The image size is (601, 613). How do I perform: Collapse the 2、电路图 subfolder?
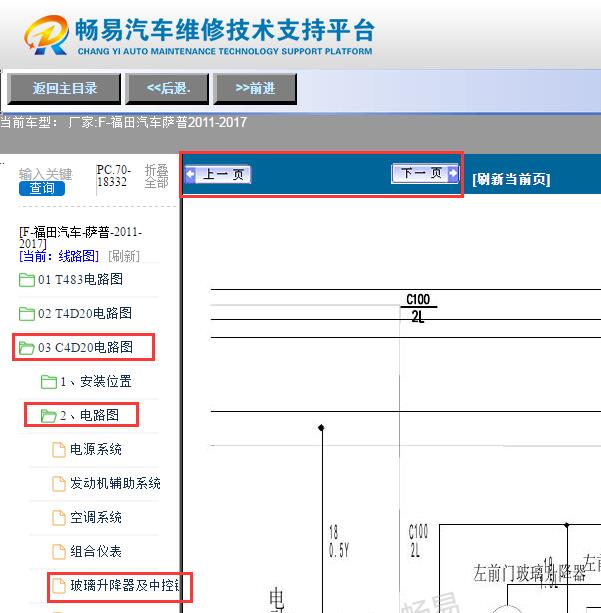tap(90, 415)
